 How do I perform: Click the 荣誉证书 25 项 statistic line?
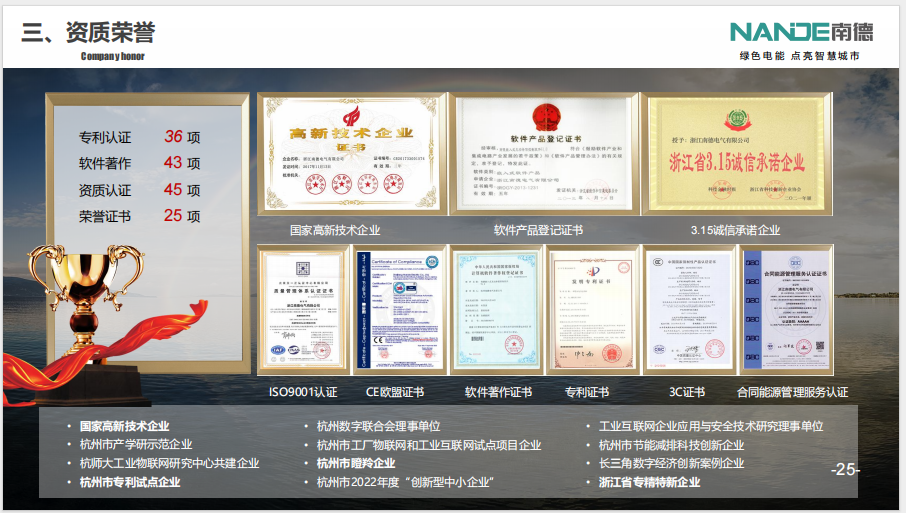[139, 215]
